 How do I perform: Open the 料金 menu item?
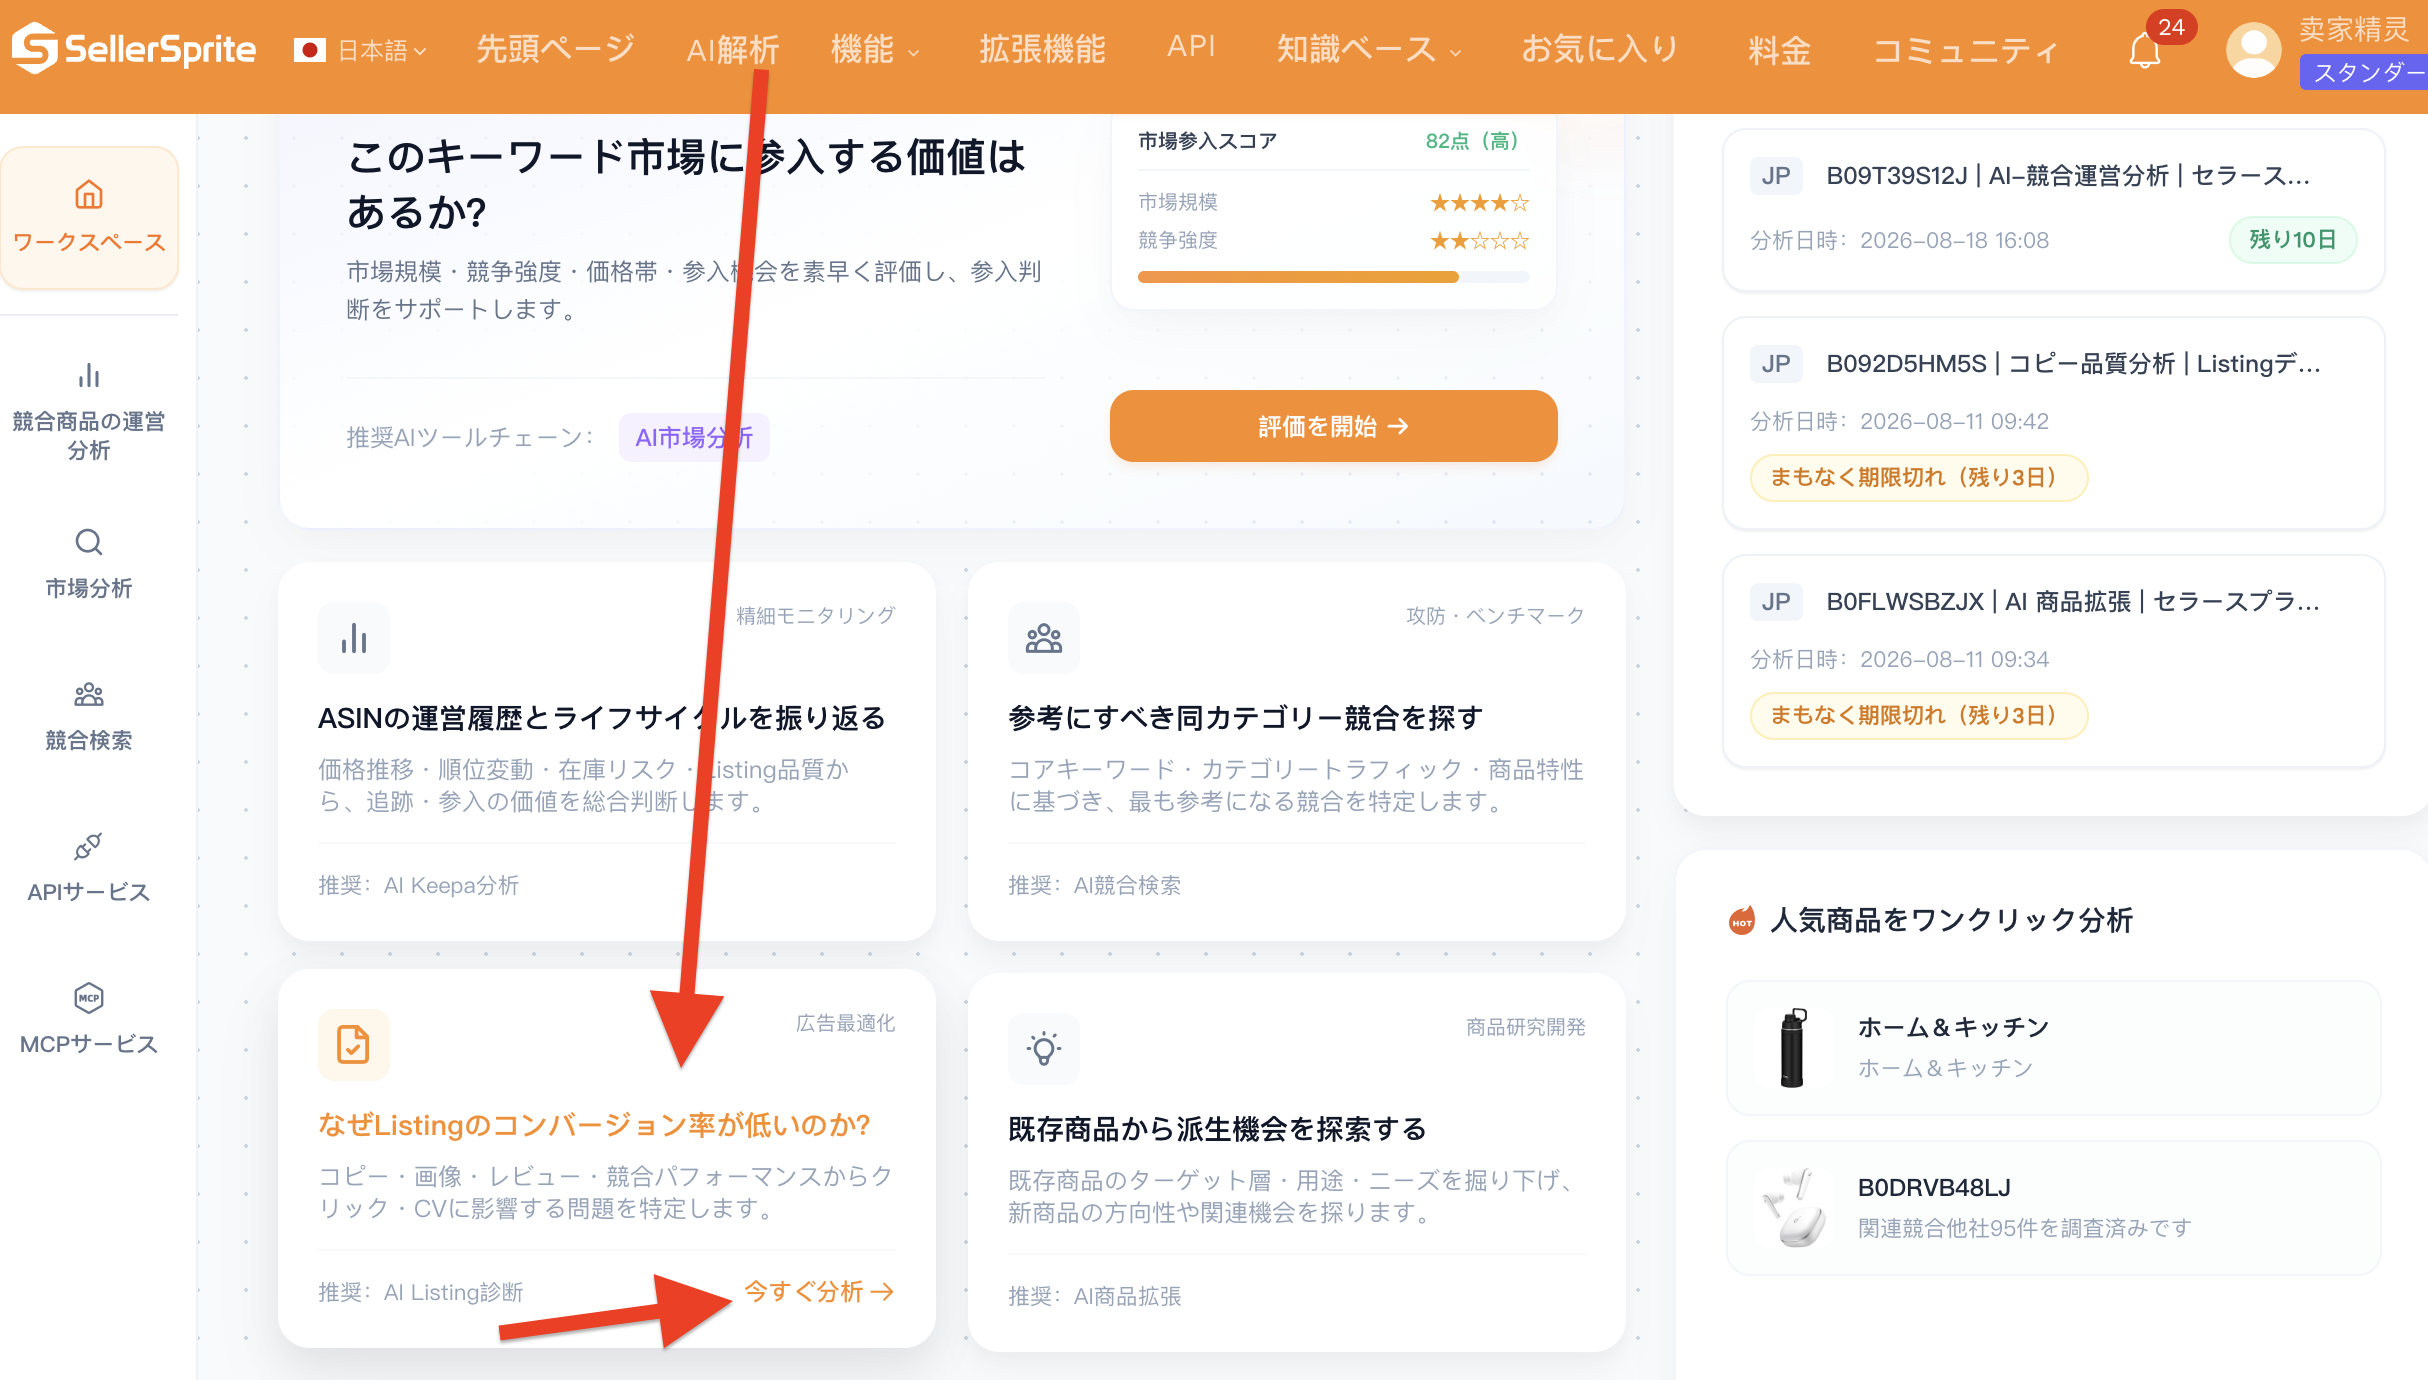point(1780,49)
